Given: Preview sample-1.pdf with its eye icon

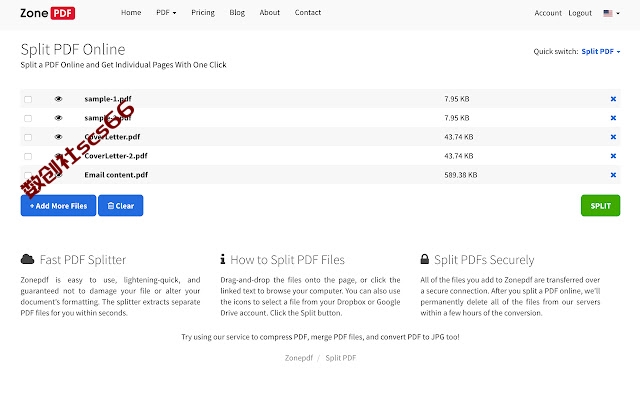Looking at the screenshot, I should (x=58, y=99).
